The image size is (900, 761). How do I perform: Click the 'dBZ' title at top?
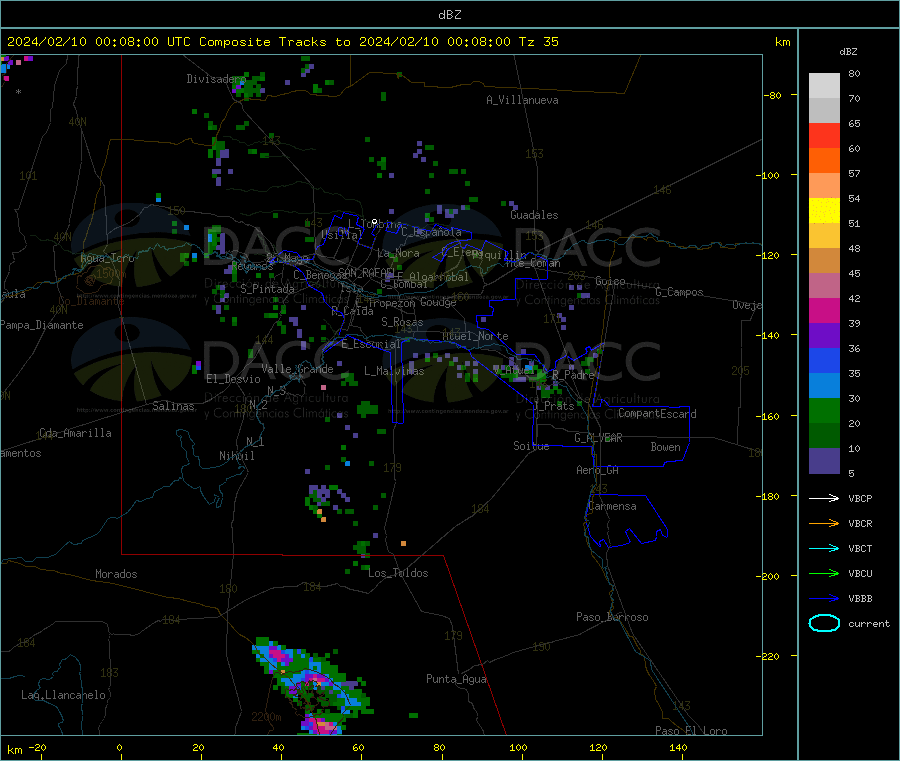[x=449, y=15]
